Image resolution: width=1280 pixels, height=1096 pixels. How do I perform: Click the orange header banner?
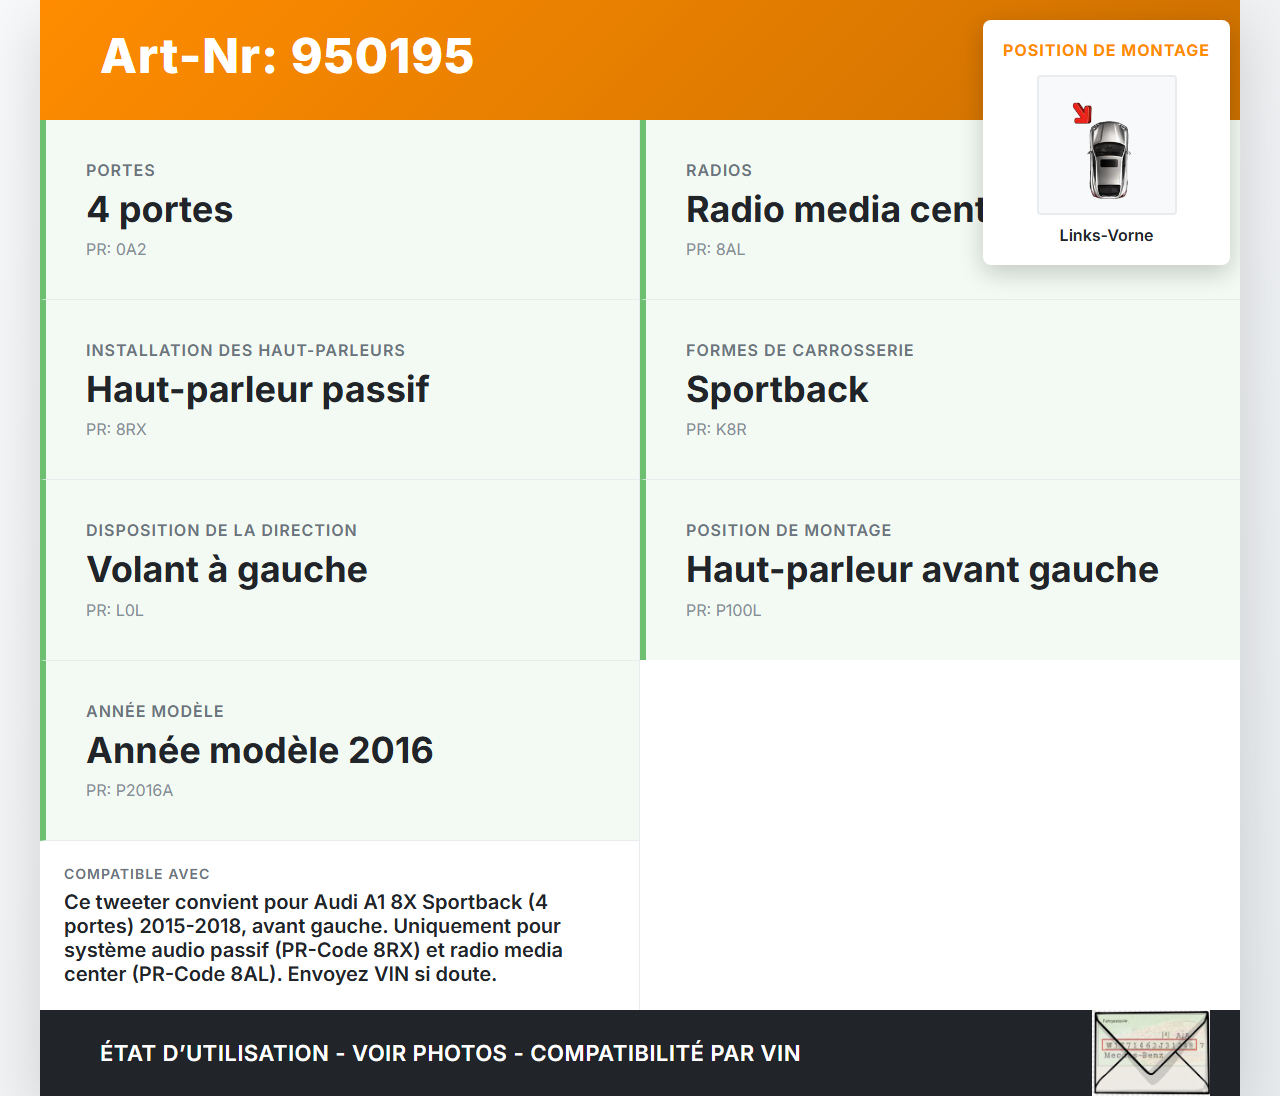[640, 58]
